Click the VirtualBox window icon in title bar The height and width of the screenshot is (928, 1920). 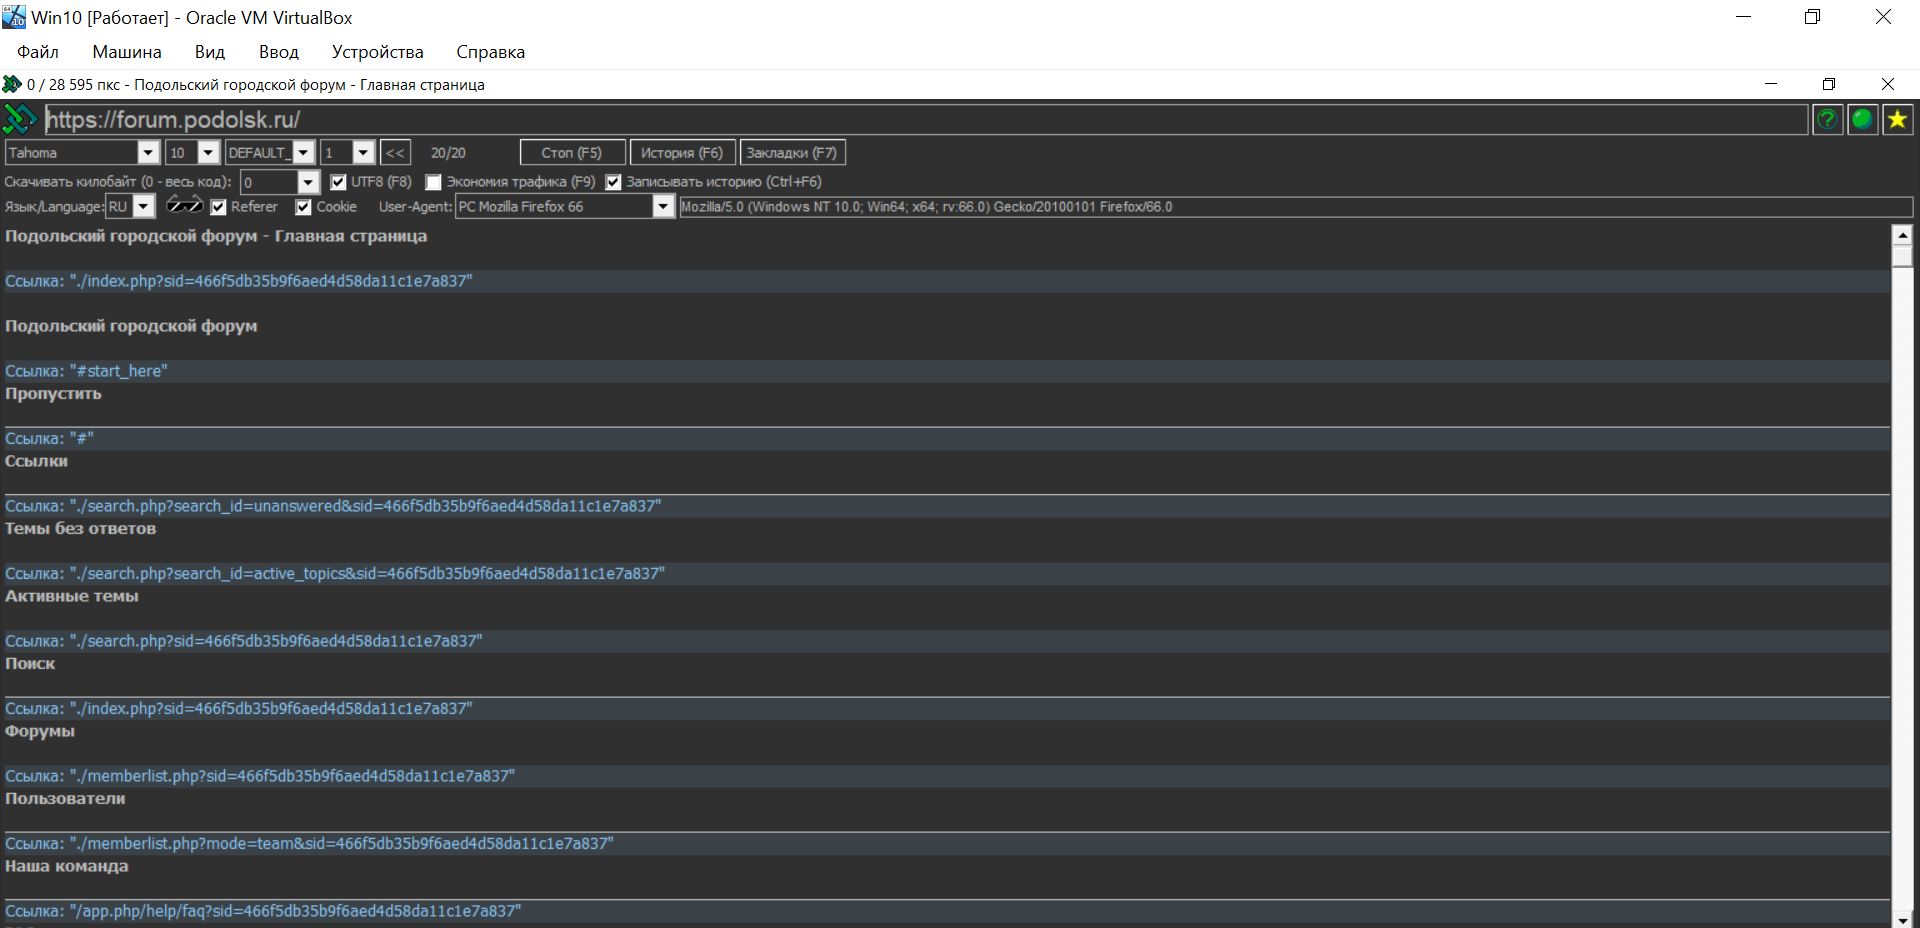tap(14, 17)
